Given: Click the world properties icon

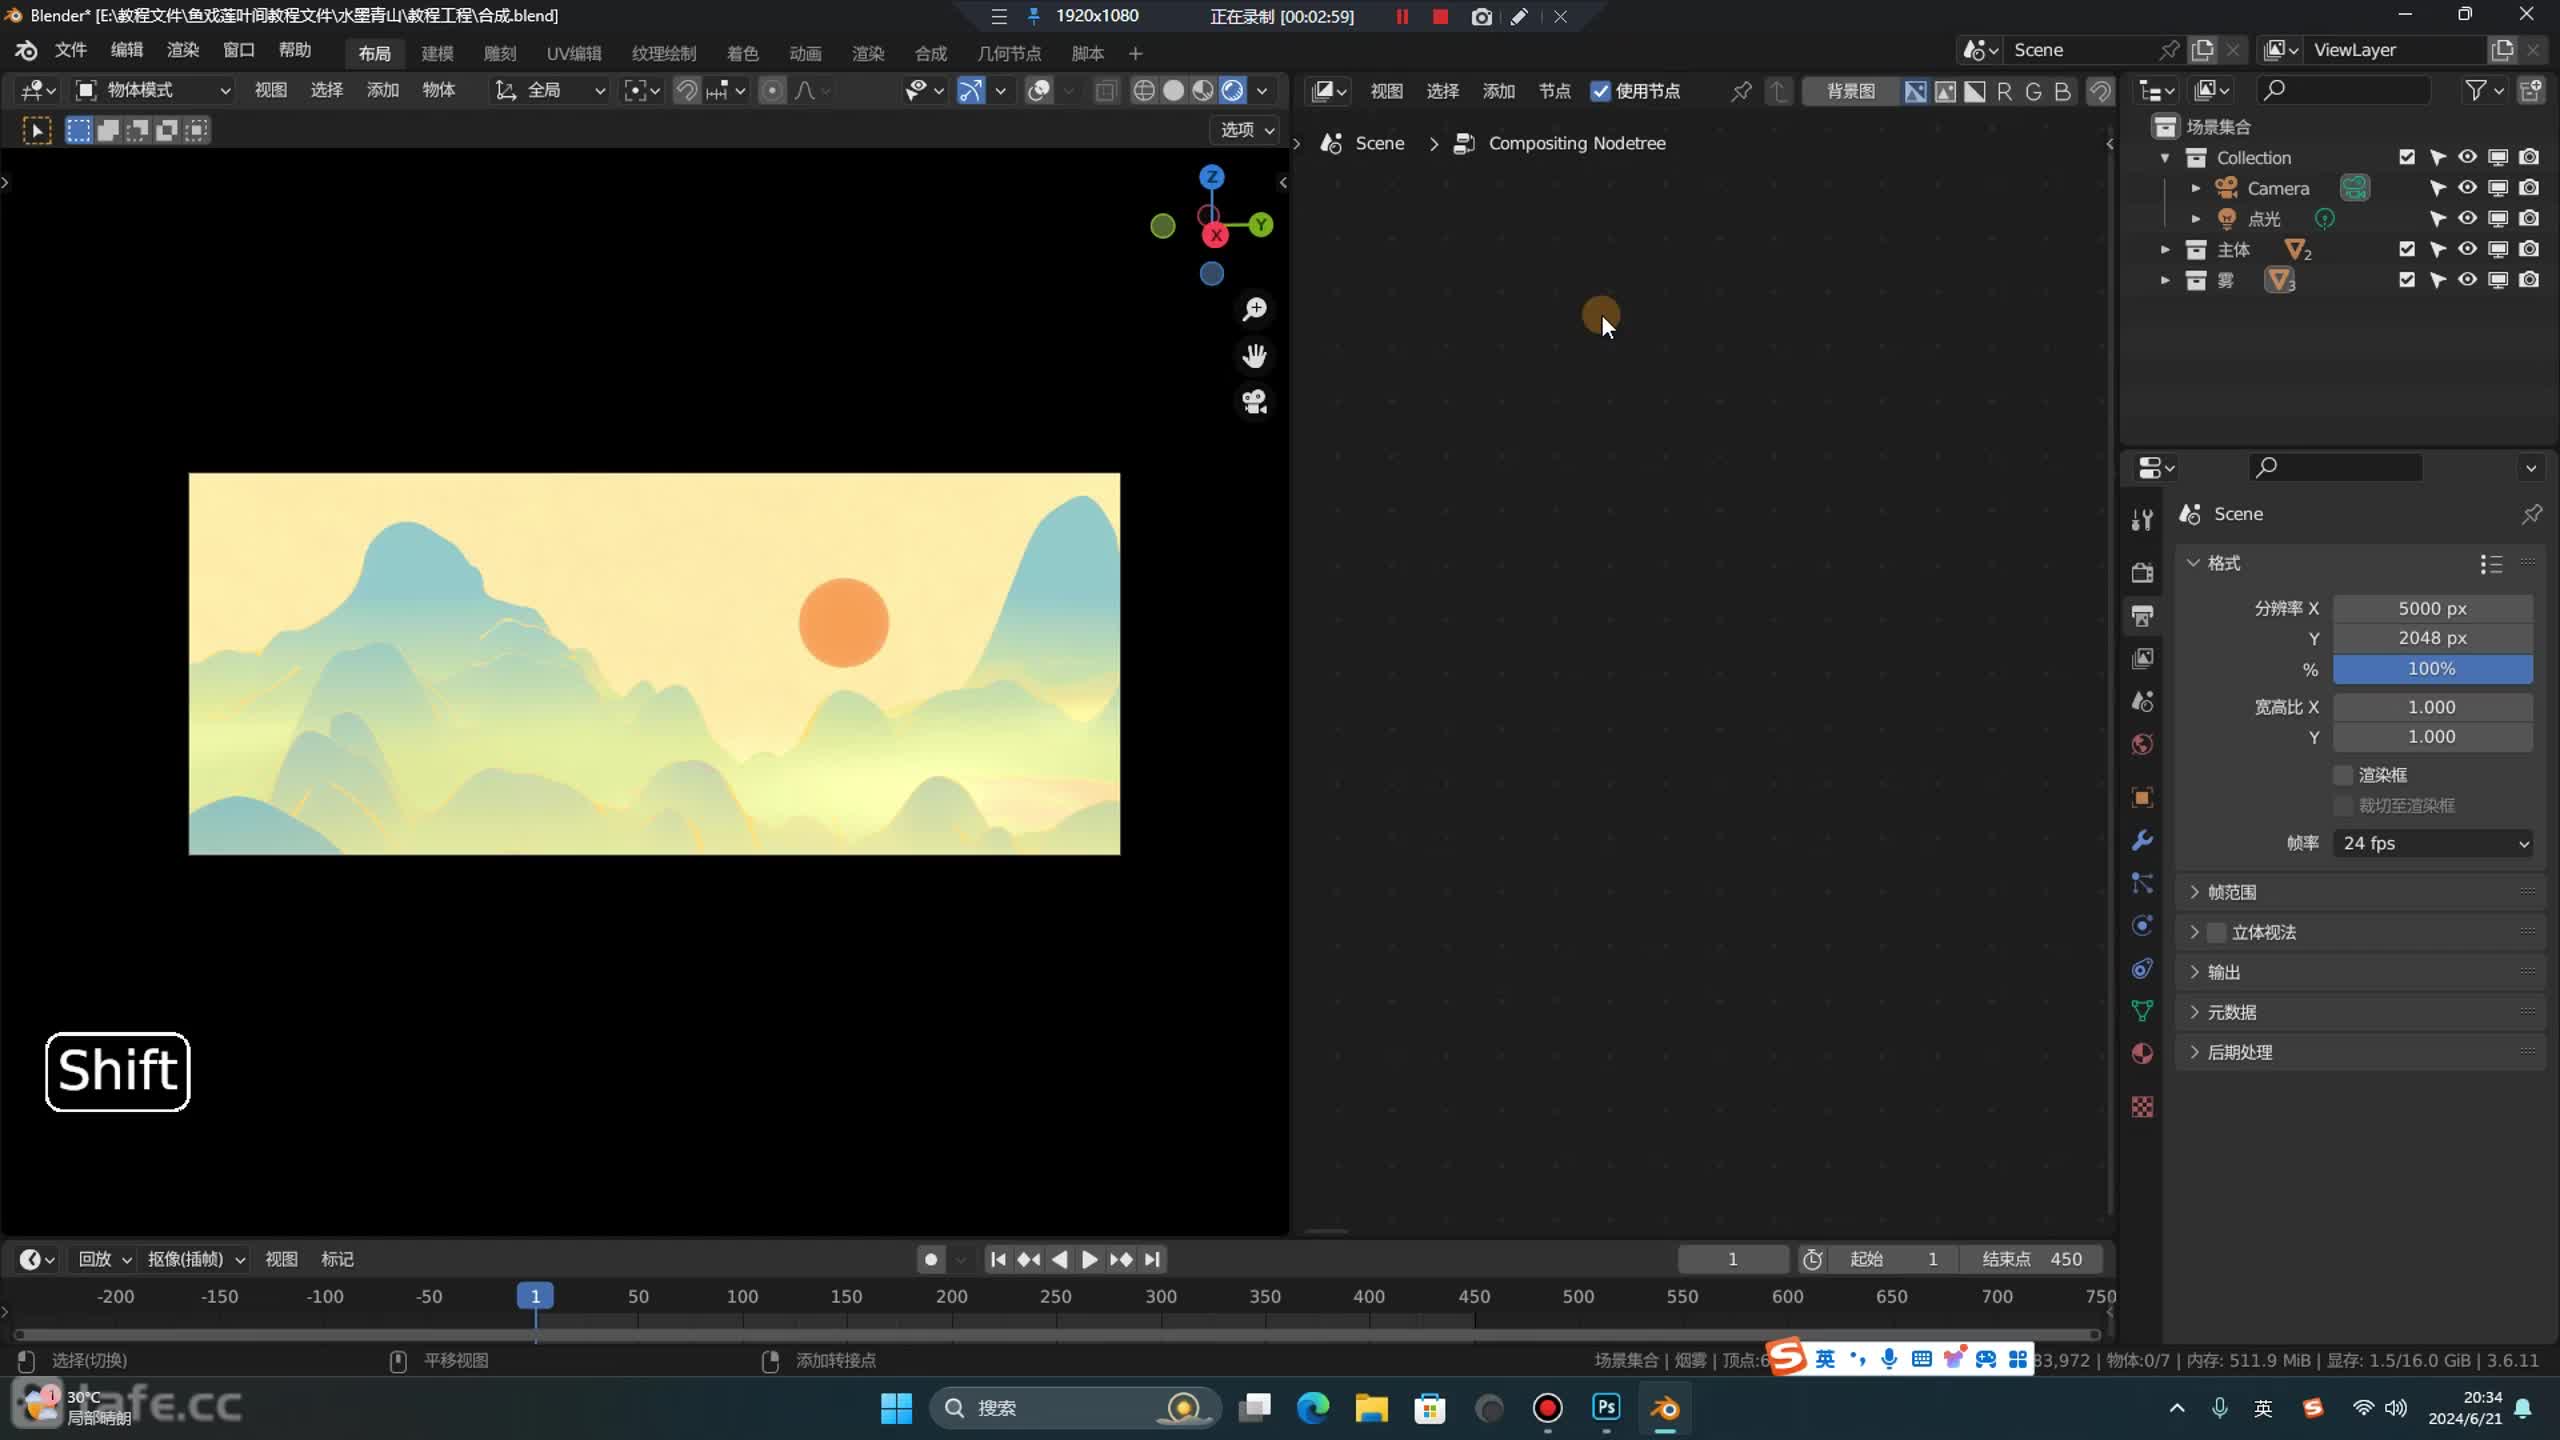Looking at the screenshot, I should tap(2143, 744).
